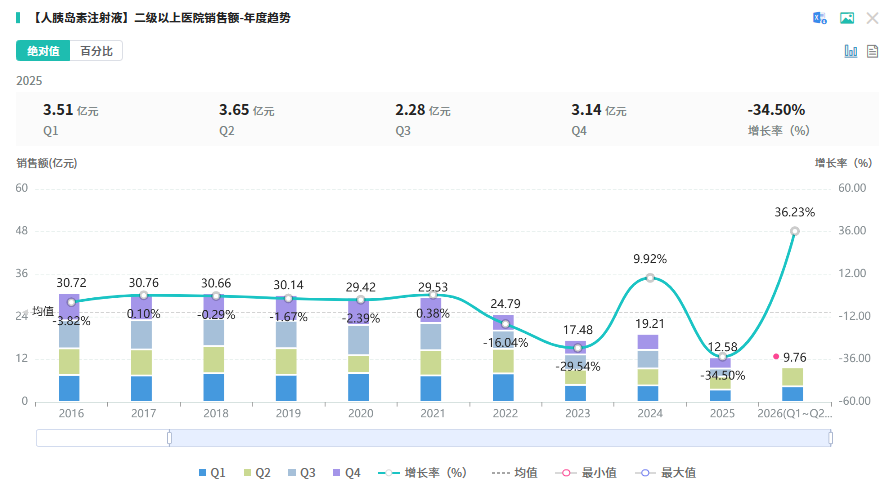Screen dimensions: 891x488
Task: Toggle Q4 series in legend
Action: [x=347, y=473]
